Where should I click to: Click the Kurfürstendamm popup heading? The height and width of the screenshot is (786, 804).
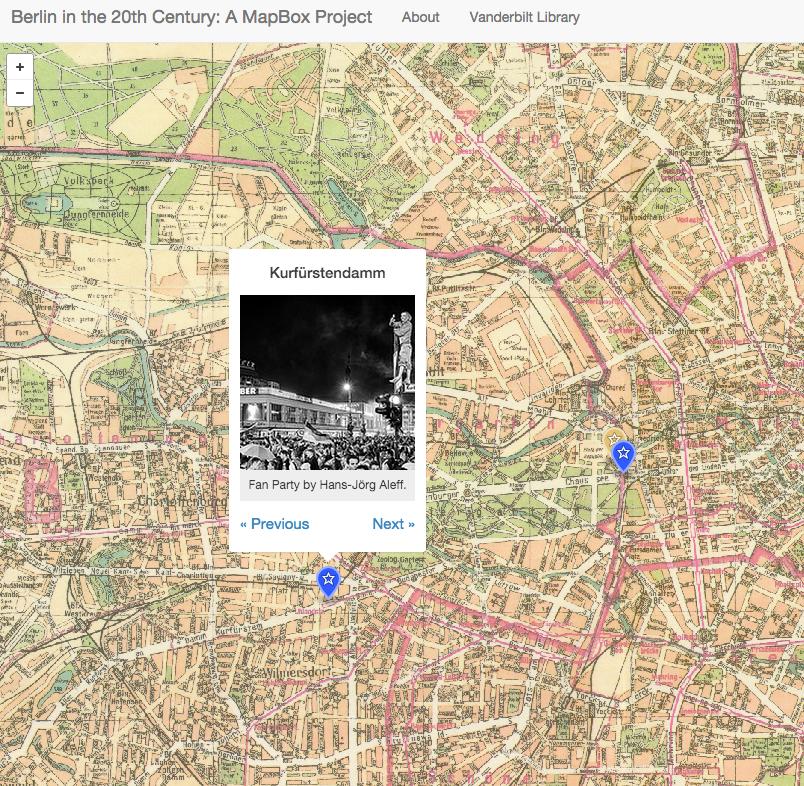click(x=327, y=273)
